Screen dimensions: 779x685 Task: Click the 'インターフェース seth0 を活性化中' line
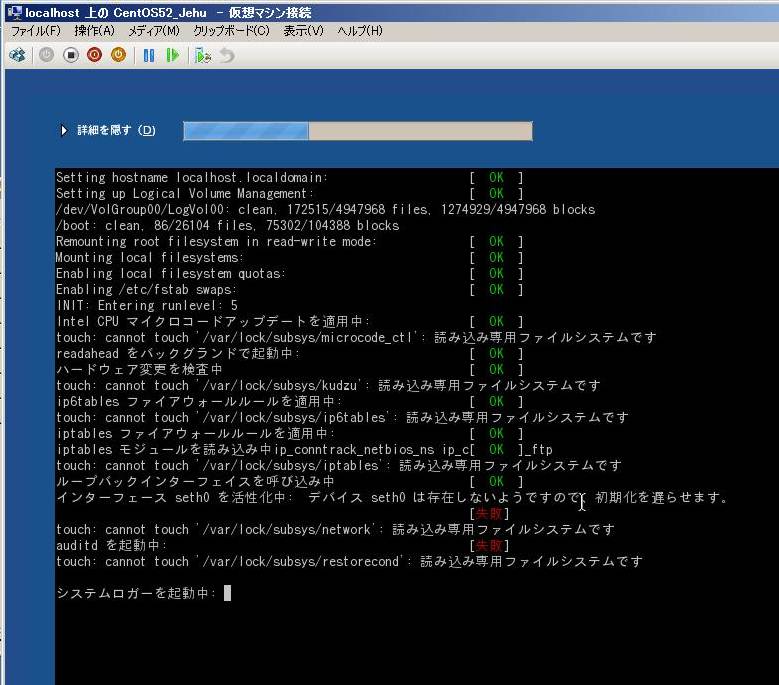pyautogui.click(x=392, y=497)
